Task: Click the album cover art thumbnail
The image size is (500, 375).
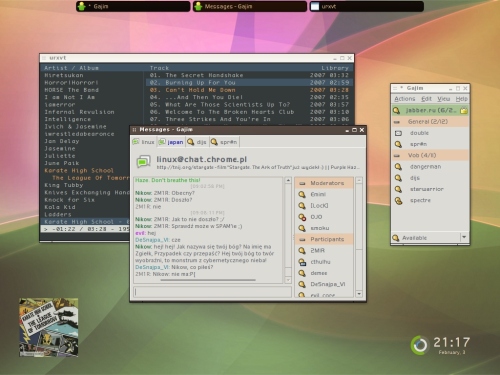Action: 49,327
